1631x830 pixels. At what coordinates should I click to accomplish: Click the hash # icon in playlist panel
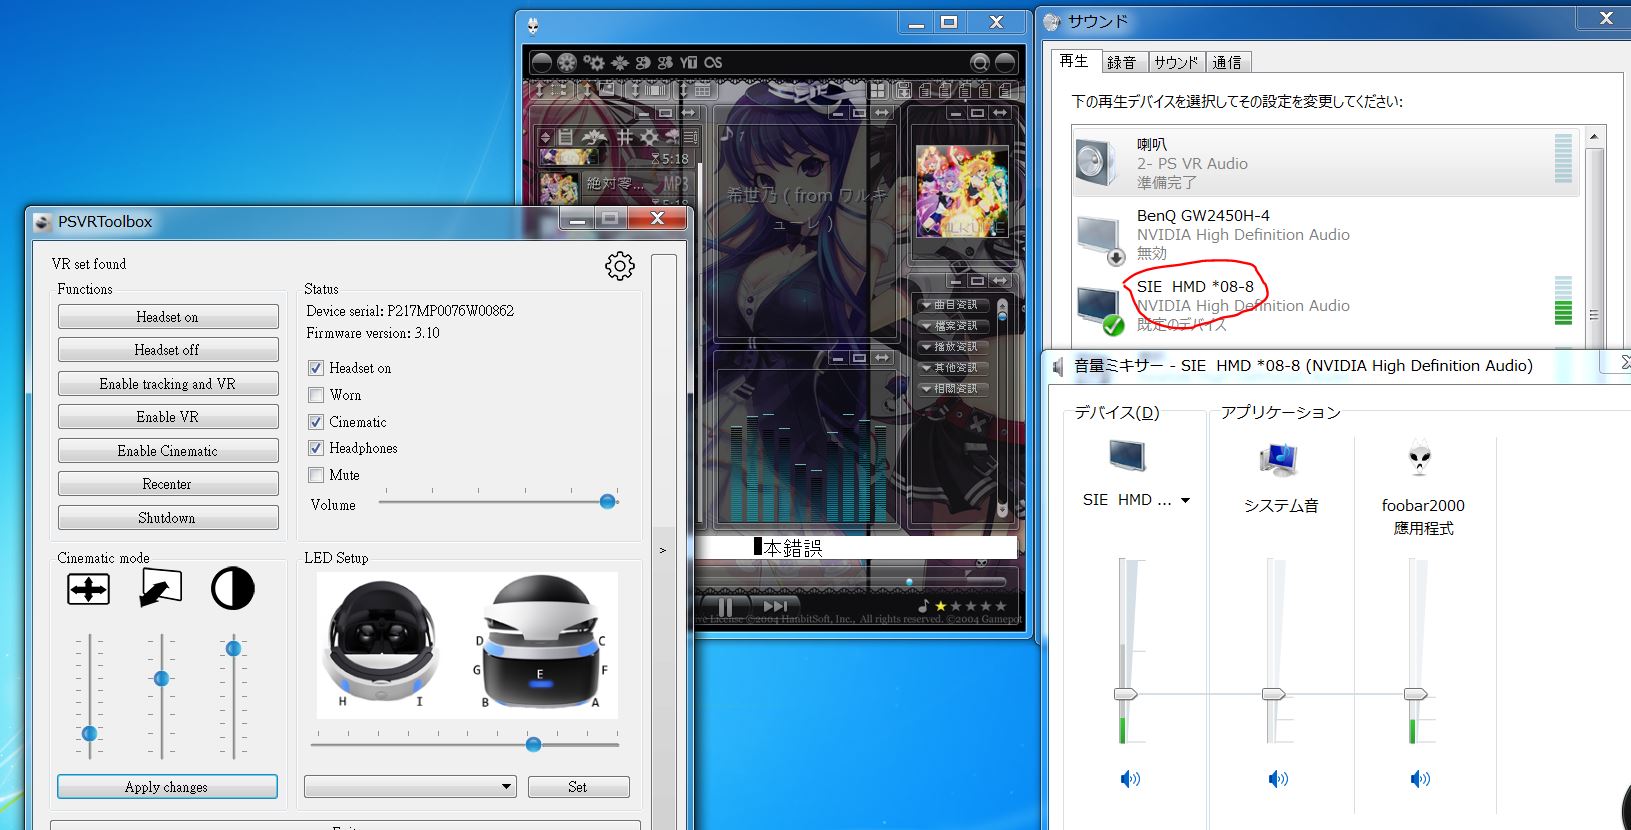click(x=625, y=137)
